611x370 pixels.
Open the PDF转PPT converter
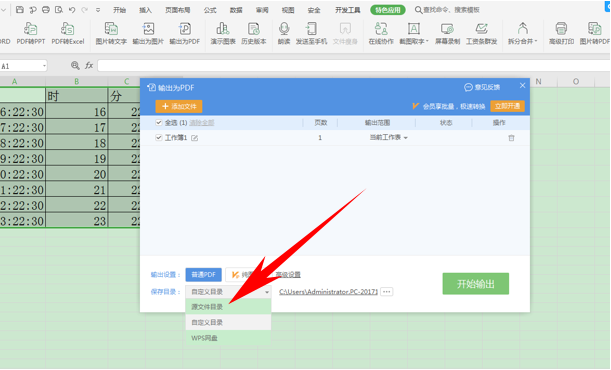(30, 33)
